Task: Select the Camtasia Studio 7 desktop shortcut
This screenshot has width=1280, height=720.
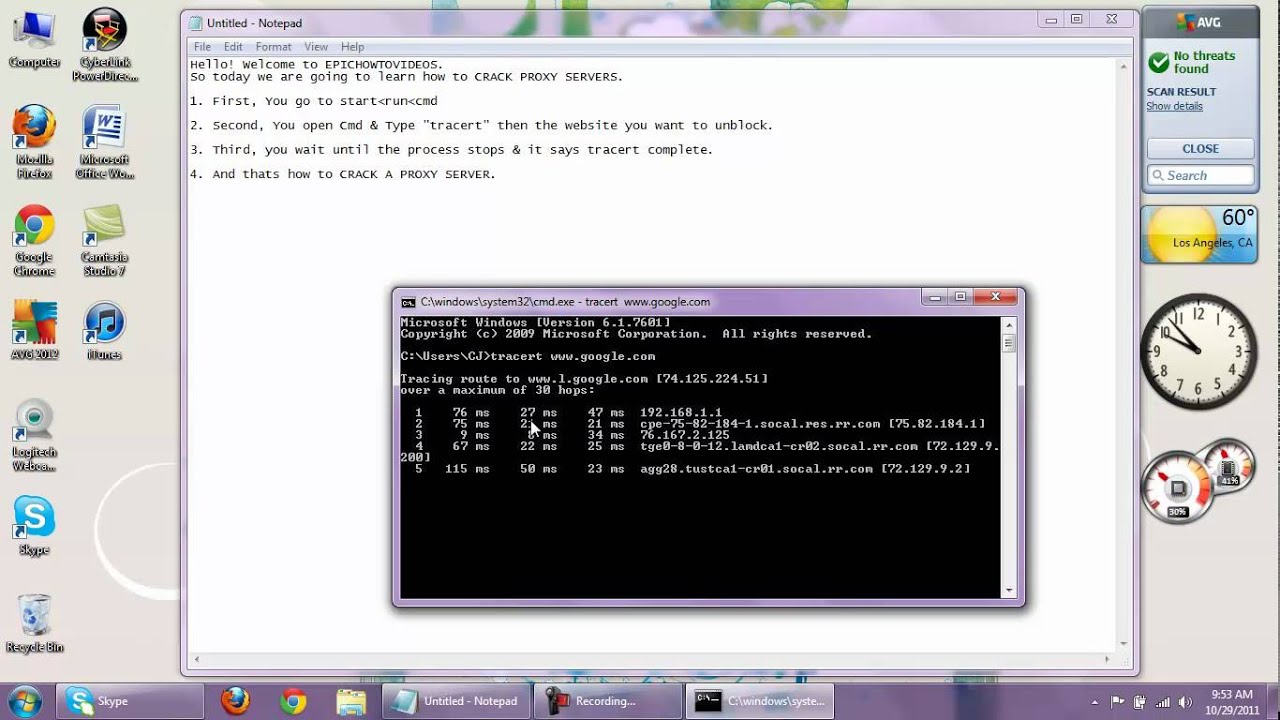Action: click(105, 241)
